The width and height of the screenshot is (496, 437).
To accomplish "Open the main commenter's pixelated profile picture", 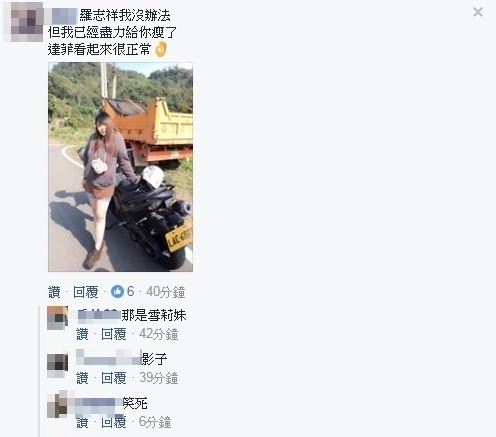I will pos(24,22).
